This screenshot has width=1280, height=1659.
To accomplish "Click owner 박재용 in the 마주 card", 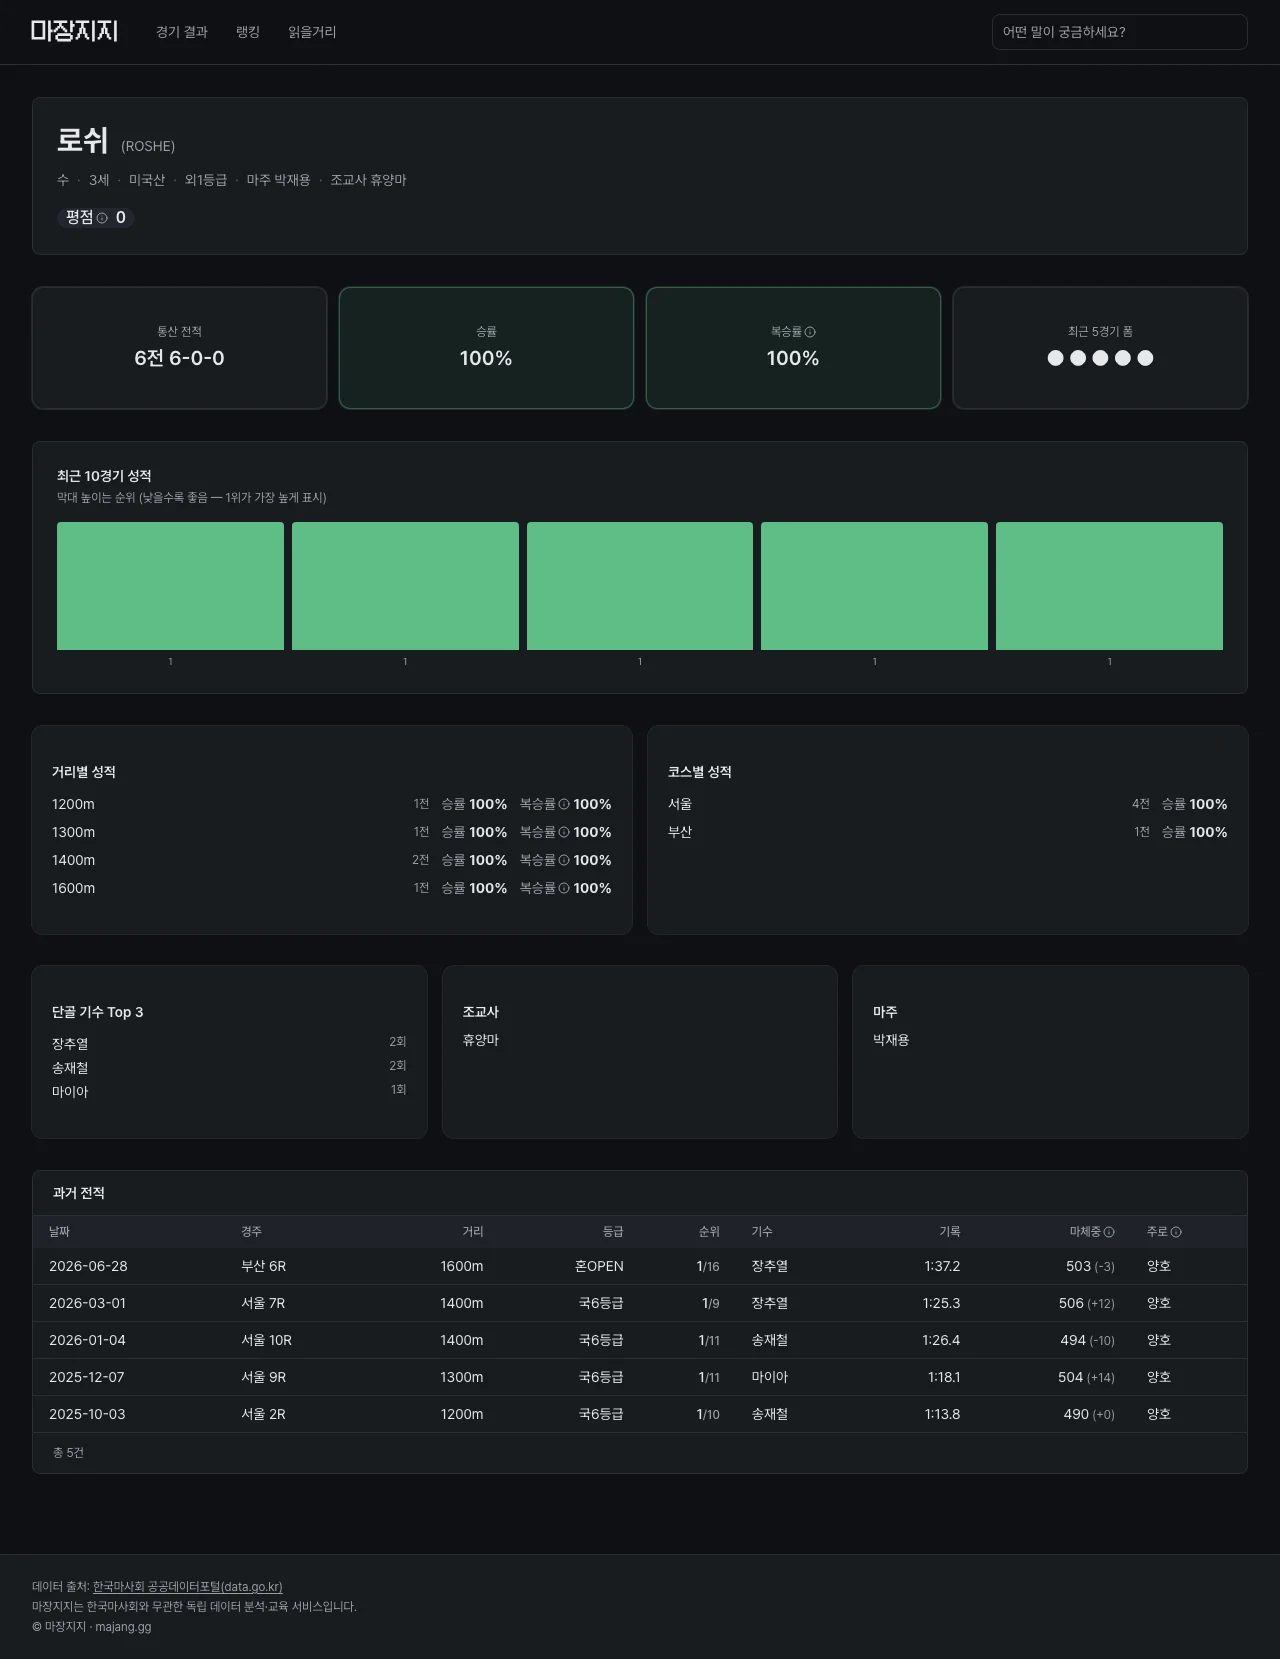I will 891,1040.
